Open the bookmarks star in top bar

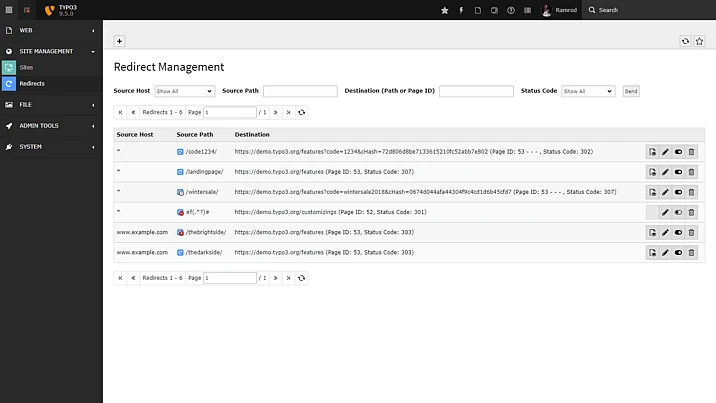[x=445, y=10]
